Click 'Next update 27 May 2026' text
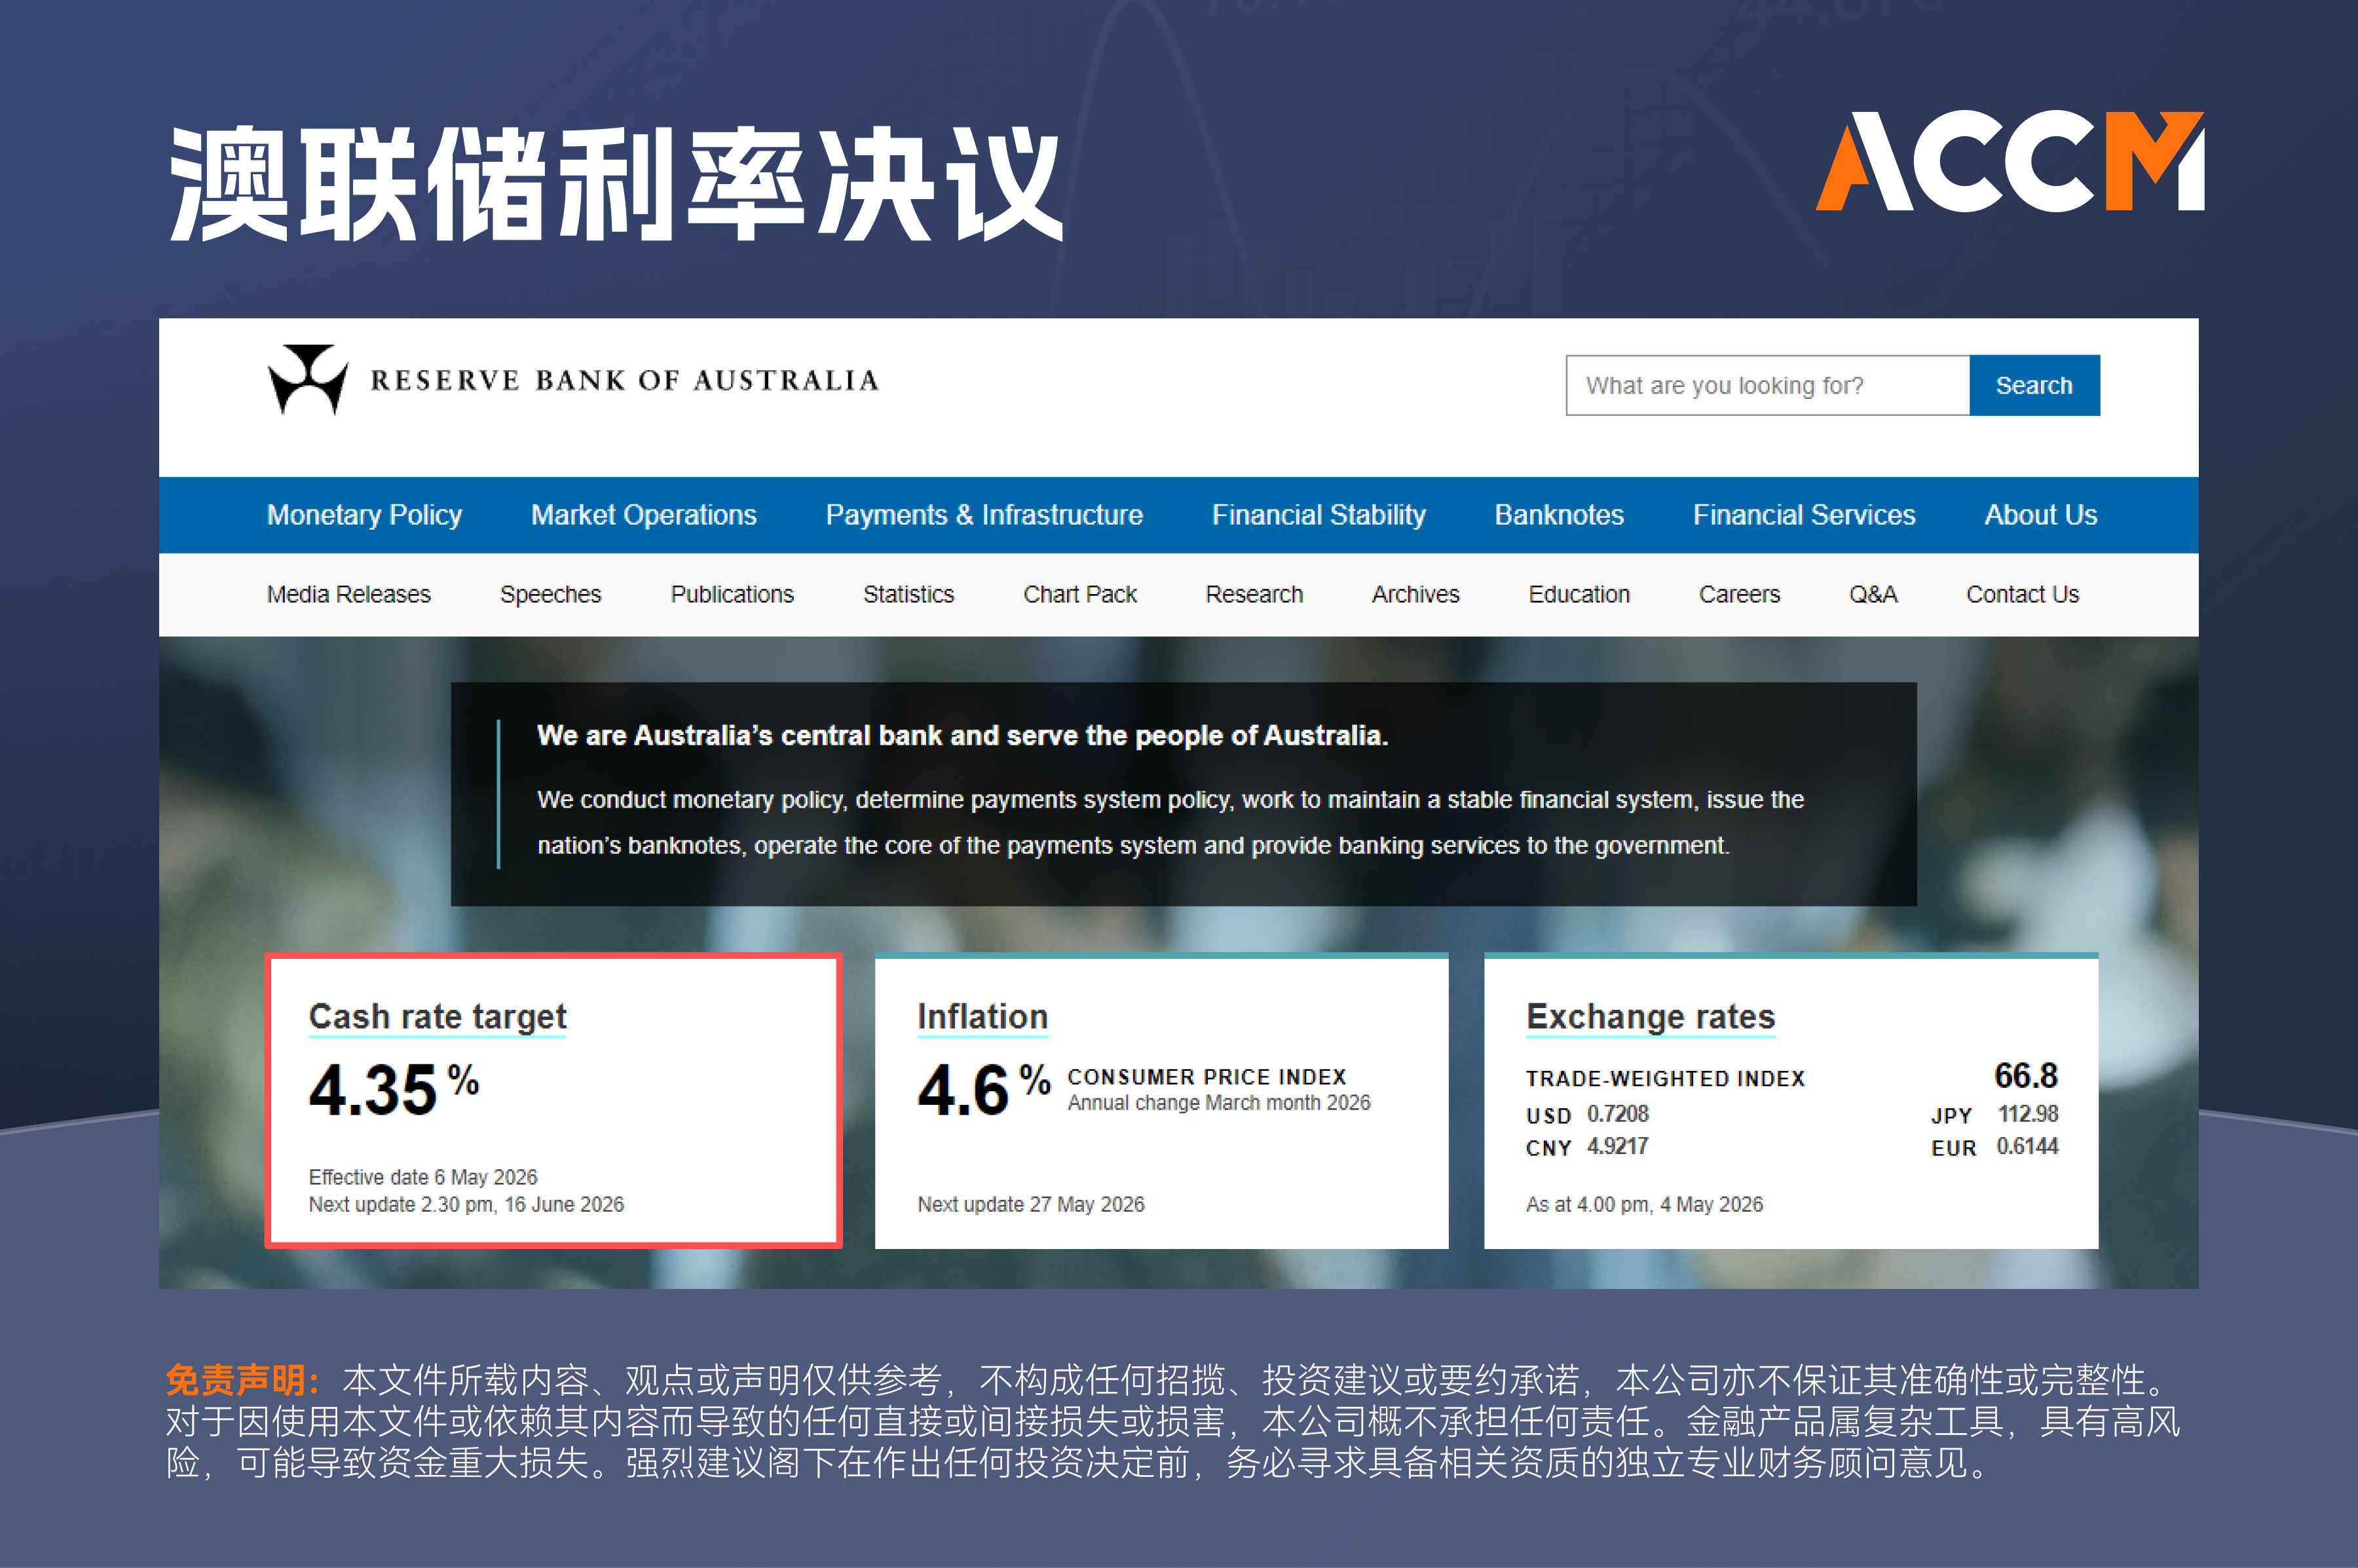Viewport: 2358px width, 1568px height. 1031,1204
